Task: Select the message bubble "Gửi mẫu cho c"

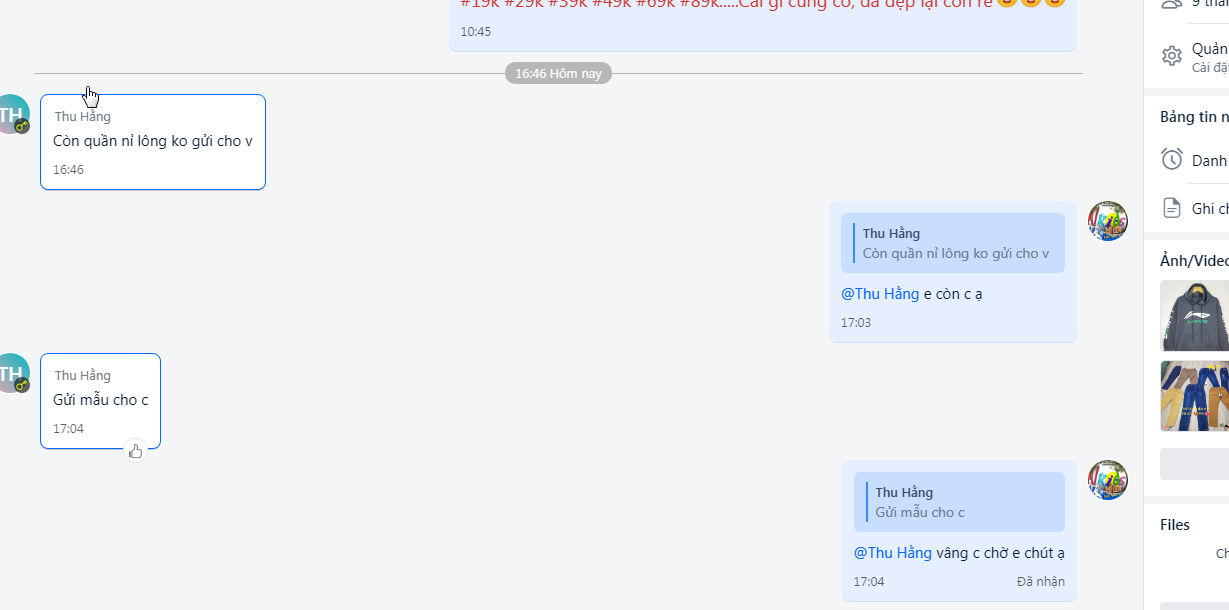Action: pyautogui.click(x=100, y=401)
